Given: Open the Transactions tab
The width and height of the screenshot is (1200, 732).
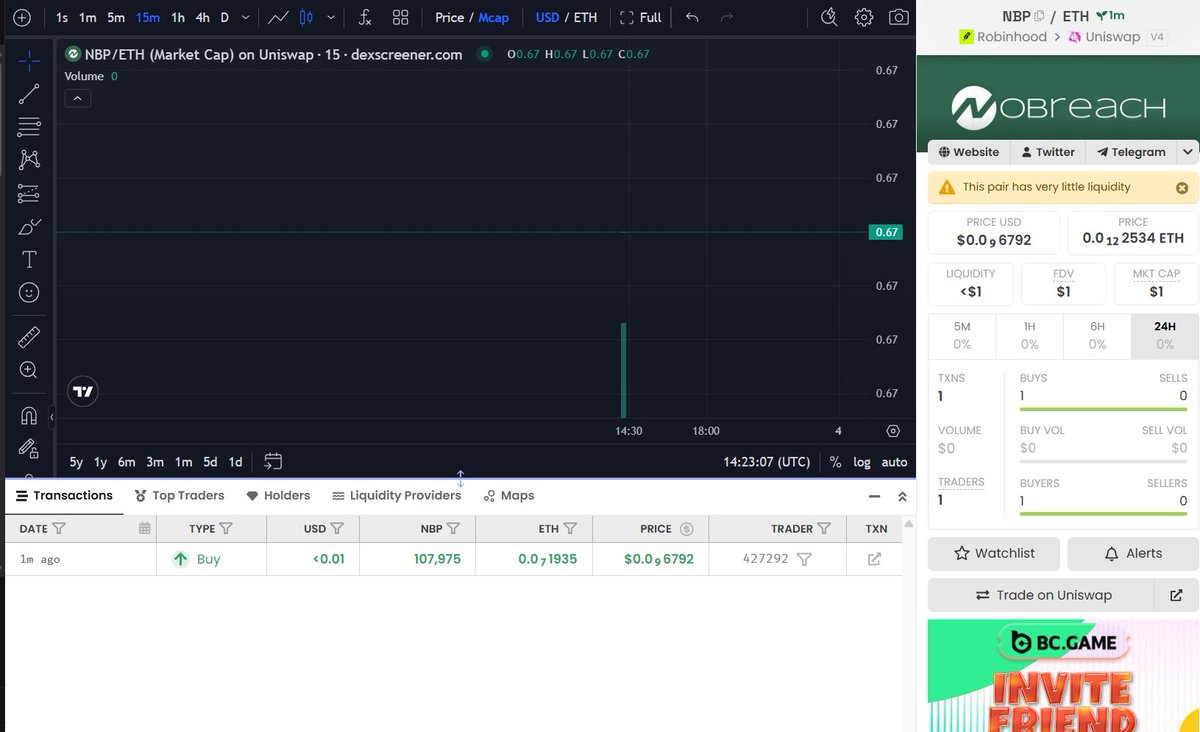Looking at the screenshot, I should [x=64, y=495].
